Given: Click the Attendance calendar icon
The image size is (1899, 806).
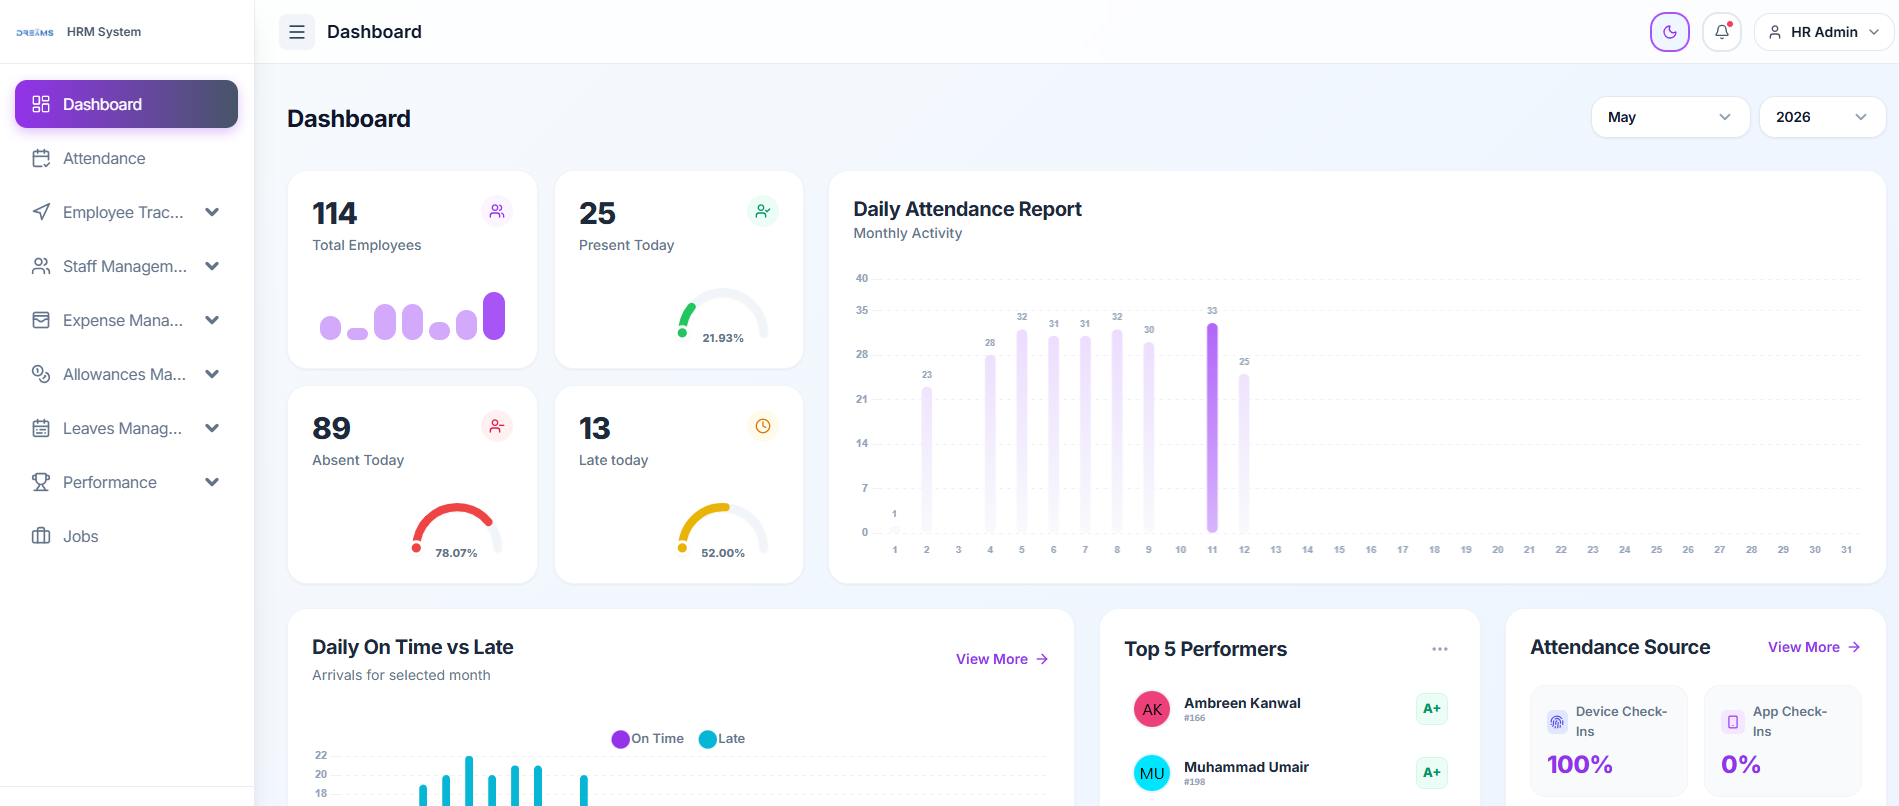Looking at the screenshot, I should 41,158.
